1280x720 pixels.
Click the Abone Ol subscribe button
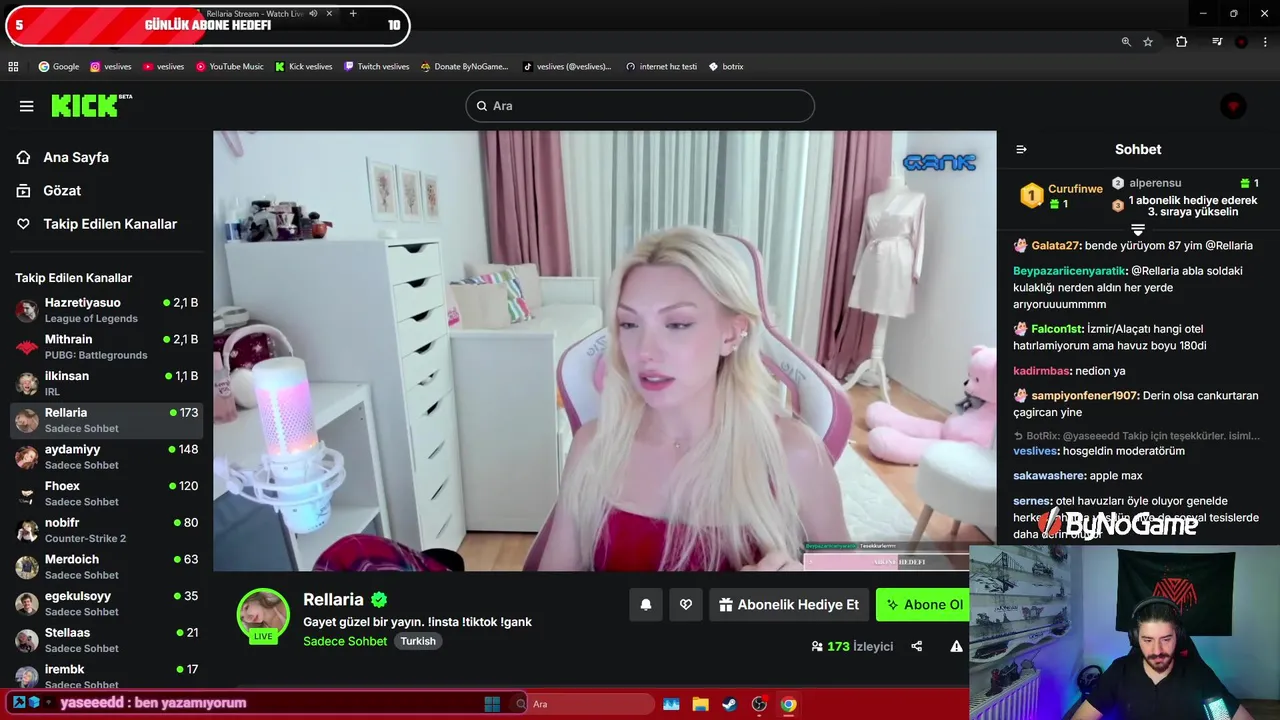pos(922,604)
